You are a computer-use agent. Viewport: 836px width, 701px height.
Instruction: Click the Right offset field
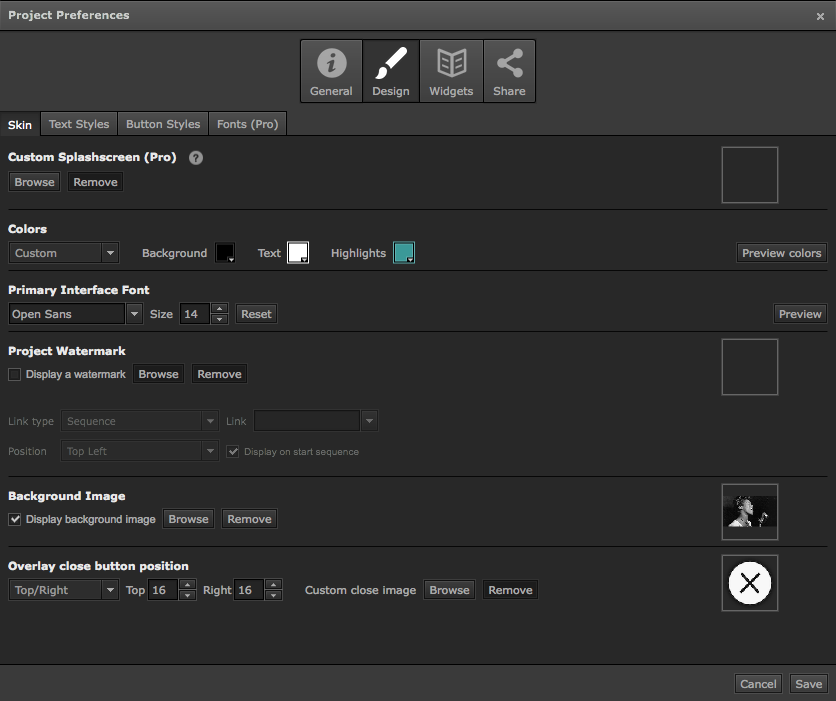(249, 590)
